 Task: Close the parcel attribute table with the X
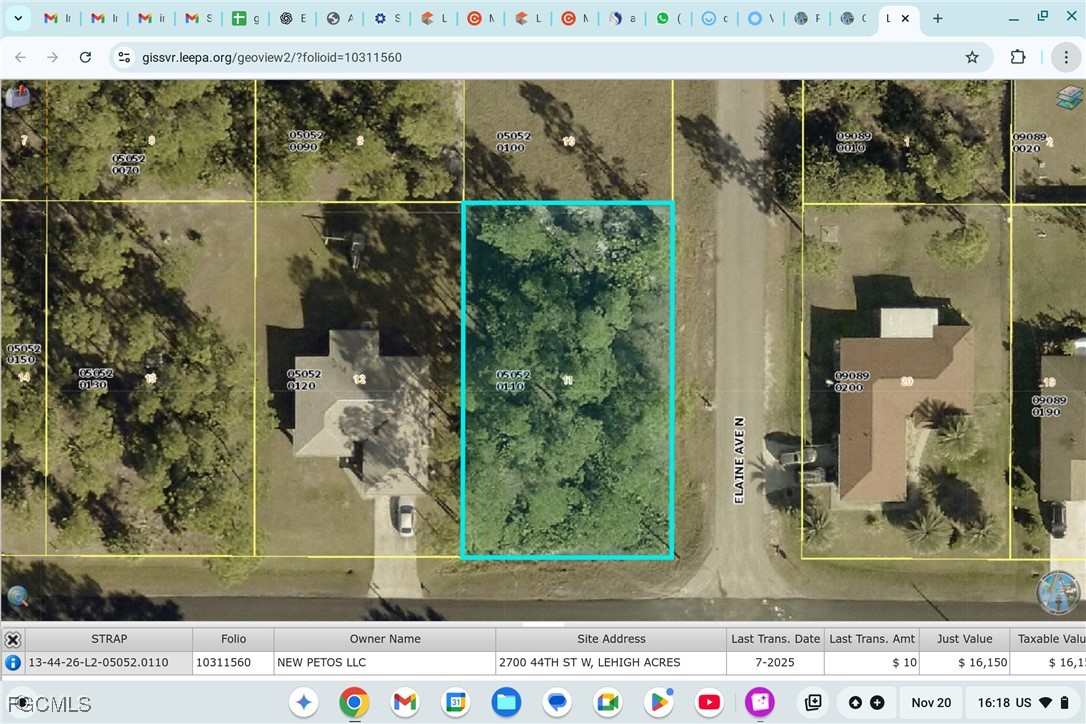tap(13, 639)
